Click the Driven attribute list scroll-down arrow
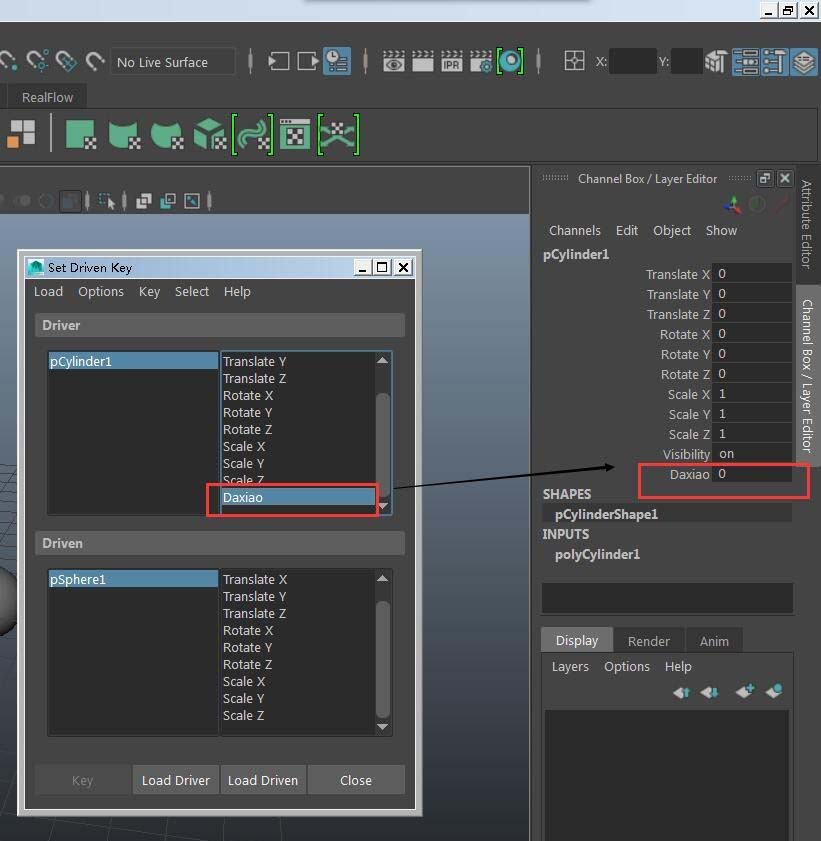The height and width of the screenshot is (841, 821). (x=382, y=727)
